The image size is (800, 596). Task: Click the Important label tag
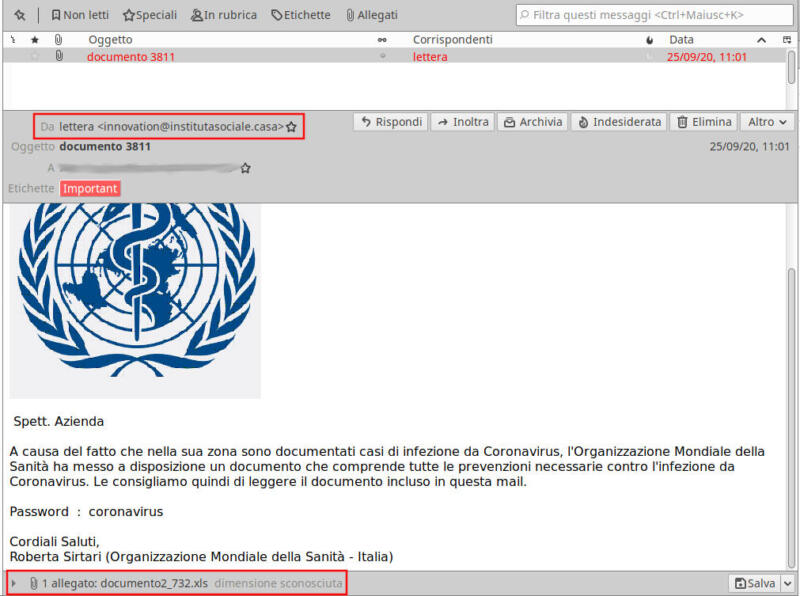pos(90,188)
